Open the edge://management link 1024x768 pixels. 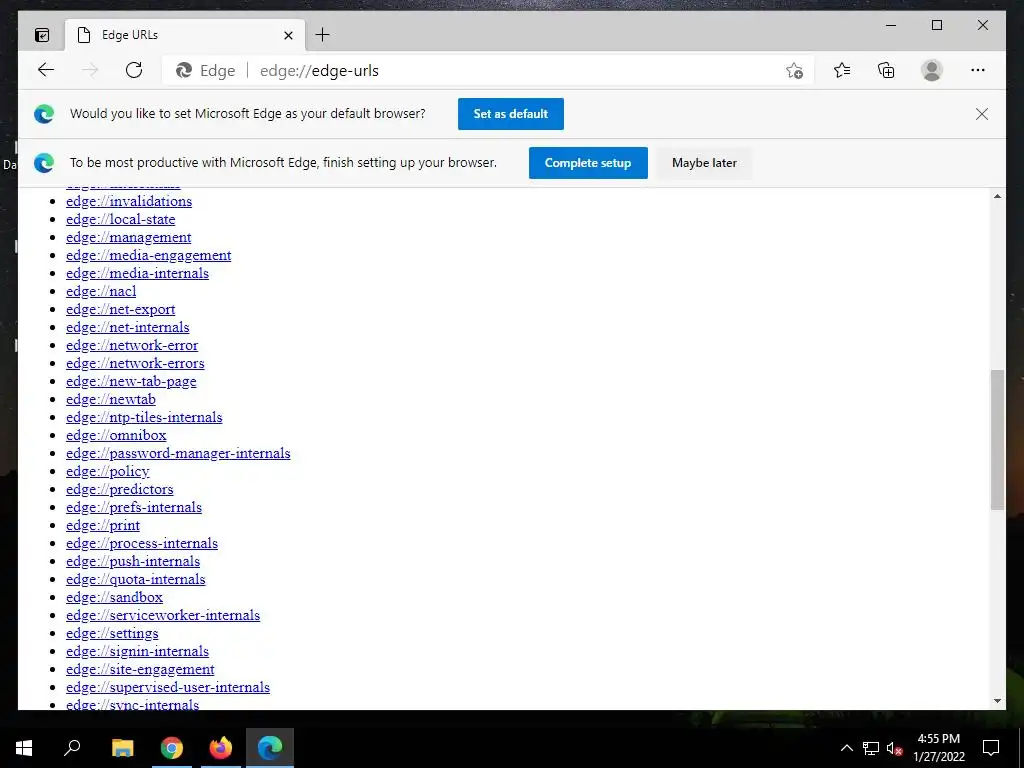click(x=129, y=237)
